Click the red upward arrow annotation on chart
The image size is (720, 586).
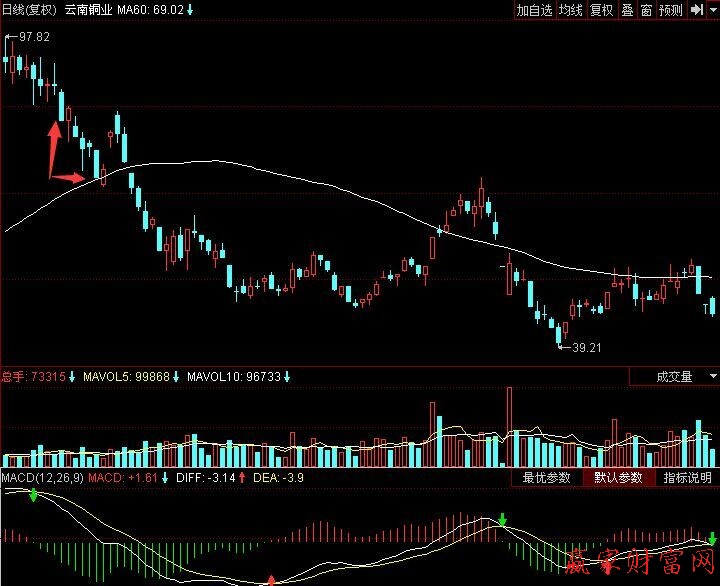(x=55, y=138)
